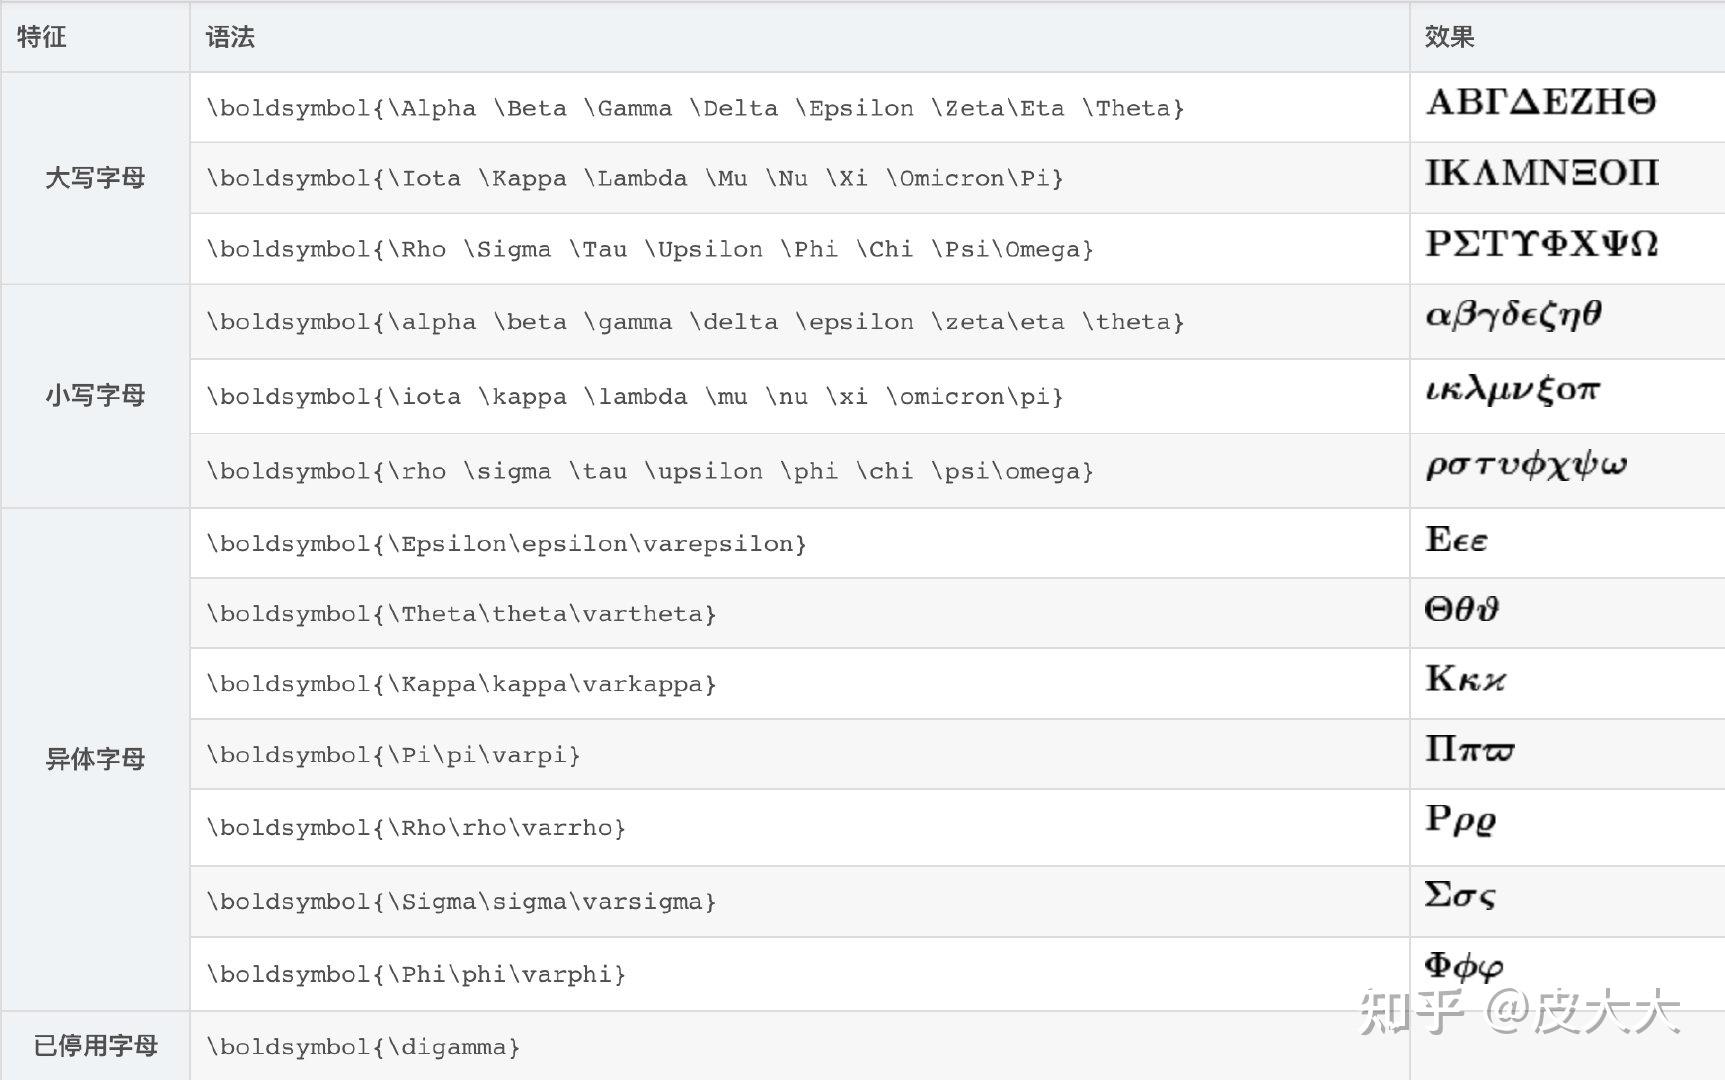Click the 语法 column header
The height and width of the screenshot is (1080, 1725).
click(230, 37)
